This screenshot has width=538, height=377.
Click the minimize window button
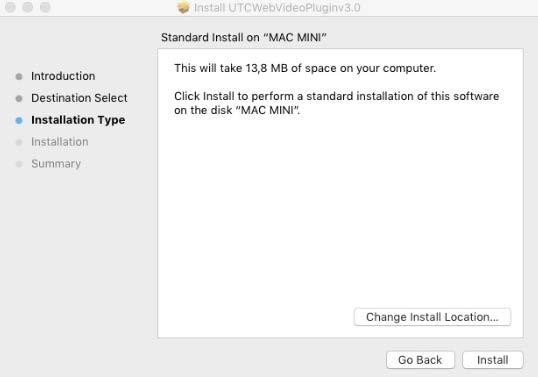(28, 7)
